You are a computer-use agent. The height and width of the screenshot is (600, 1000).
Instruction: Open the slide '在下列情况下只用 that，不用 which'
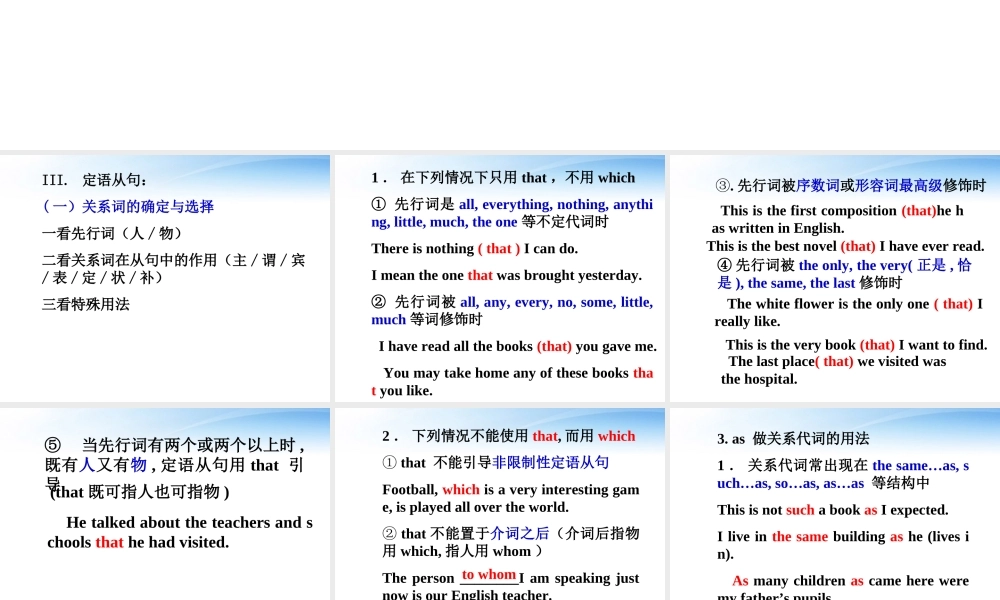(499, 279)
